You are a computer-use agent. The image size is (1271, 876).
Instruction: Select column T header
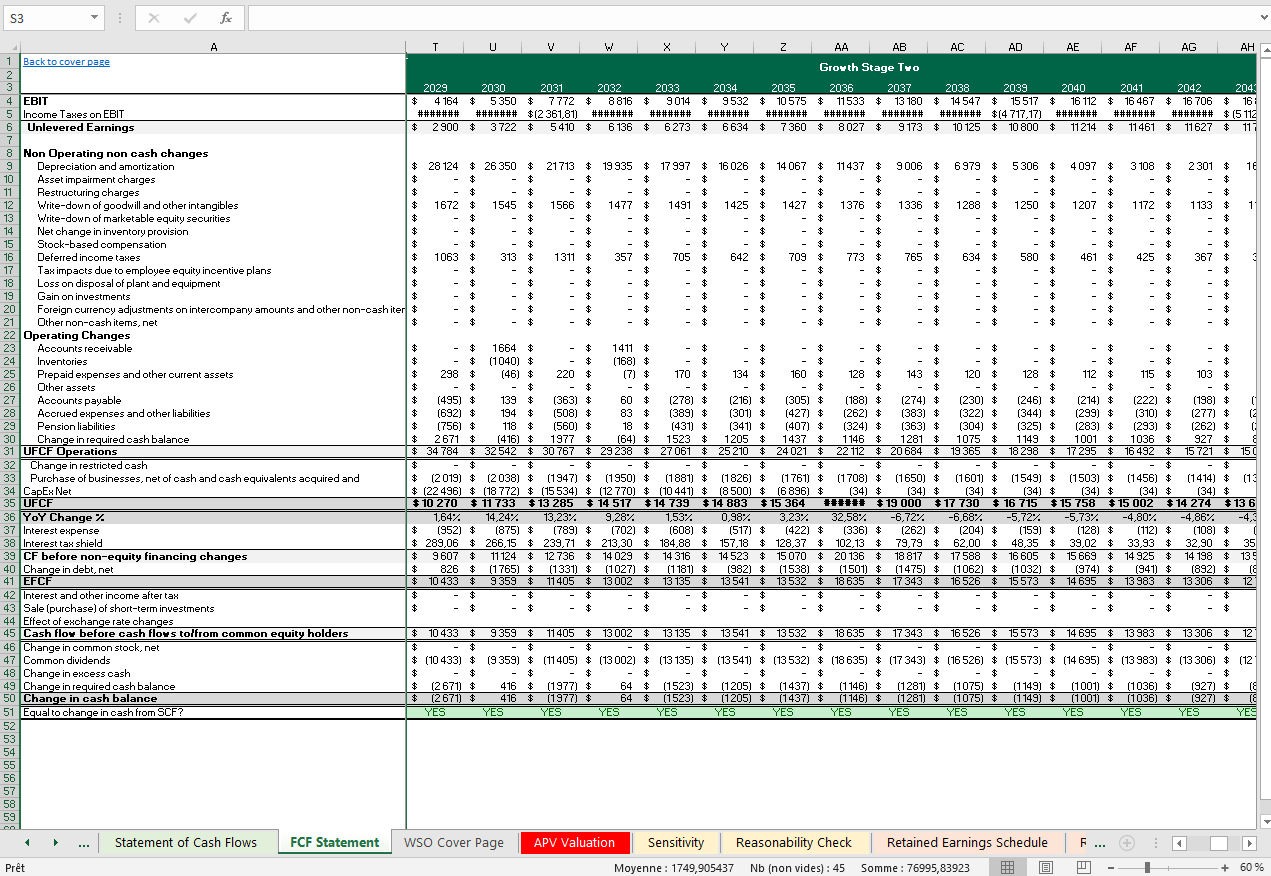(x=435, y=47)
